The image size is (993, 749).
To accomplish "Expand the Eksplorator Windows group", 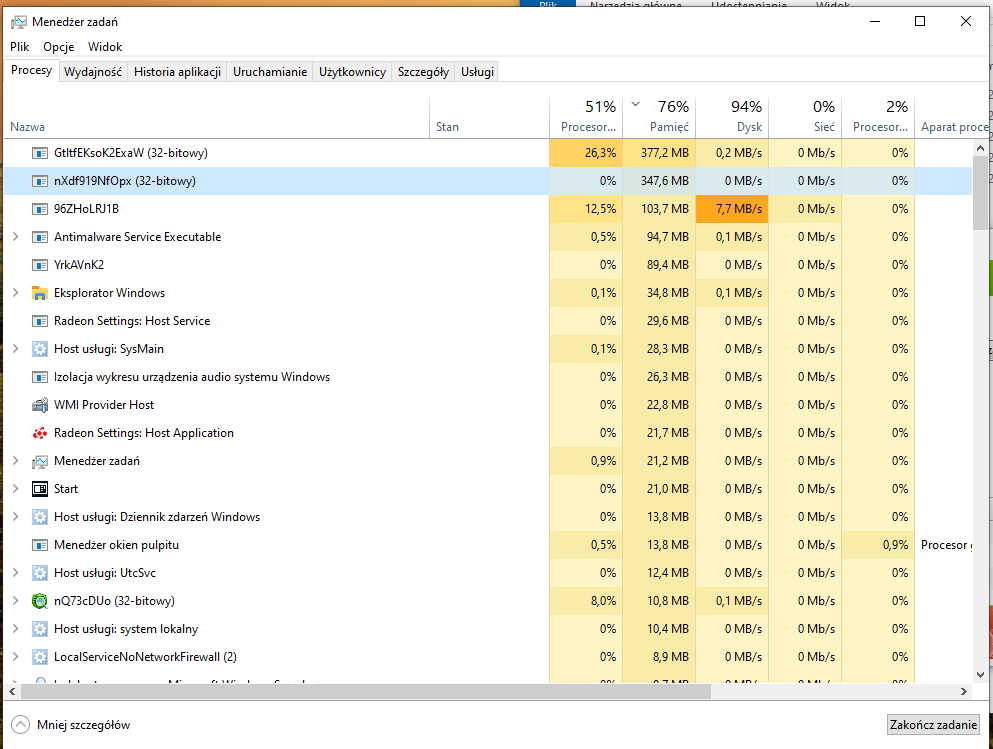I will pyautogui.click(x=16, y=293).
